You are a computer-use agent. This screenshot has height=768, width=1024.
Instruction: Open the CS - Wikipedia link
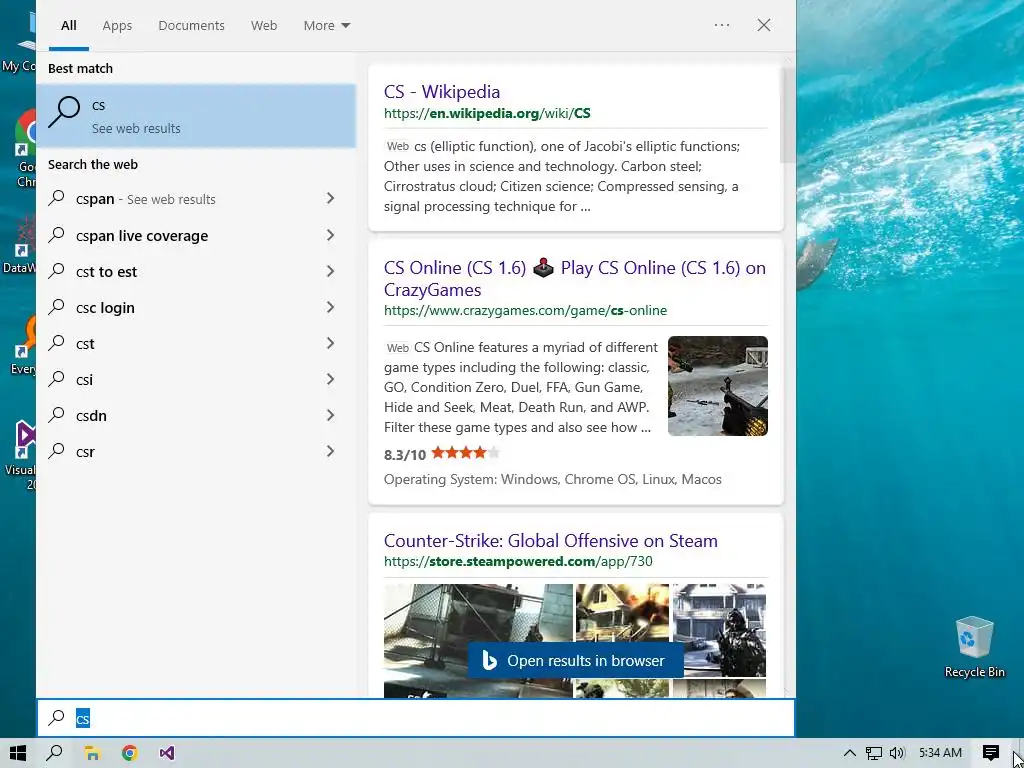pyautogui.click(x=441, y=91)
